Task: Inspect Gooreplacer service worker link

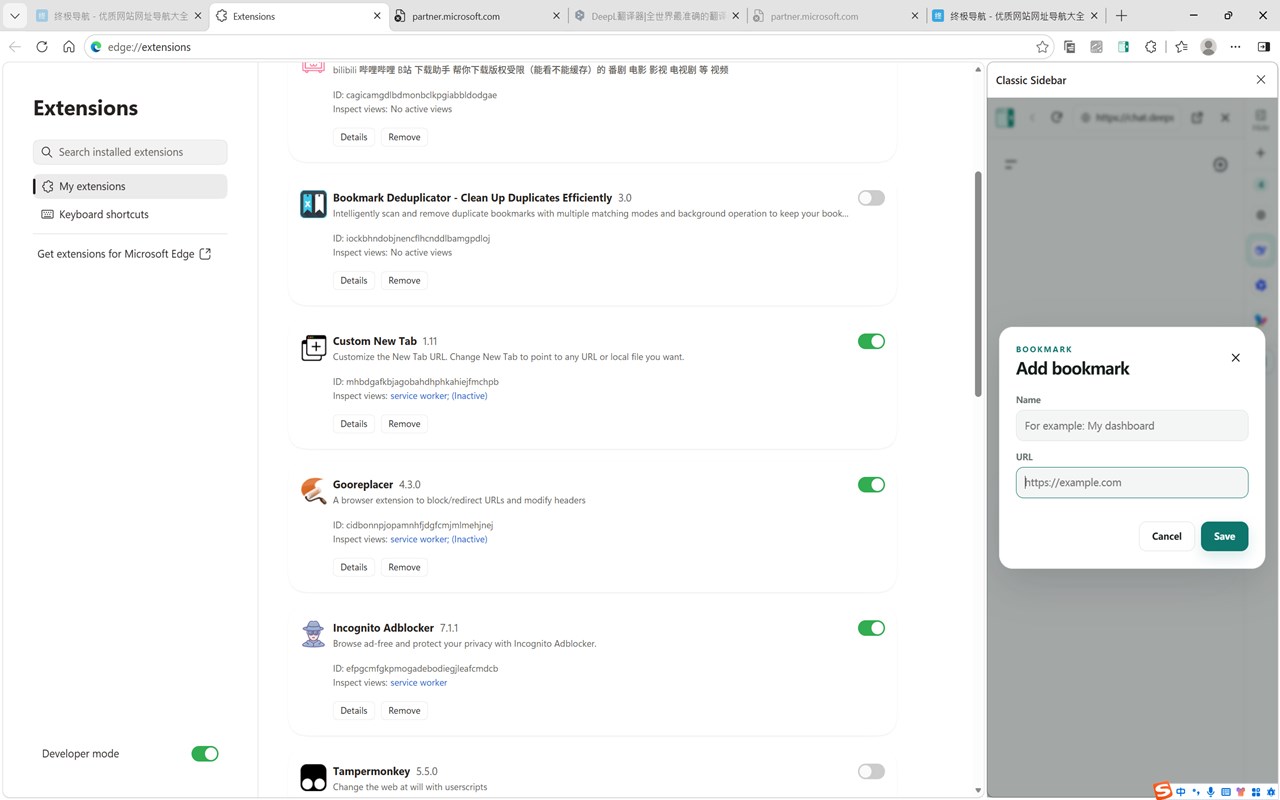Action: (439, 539)
